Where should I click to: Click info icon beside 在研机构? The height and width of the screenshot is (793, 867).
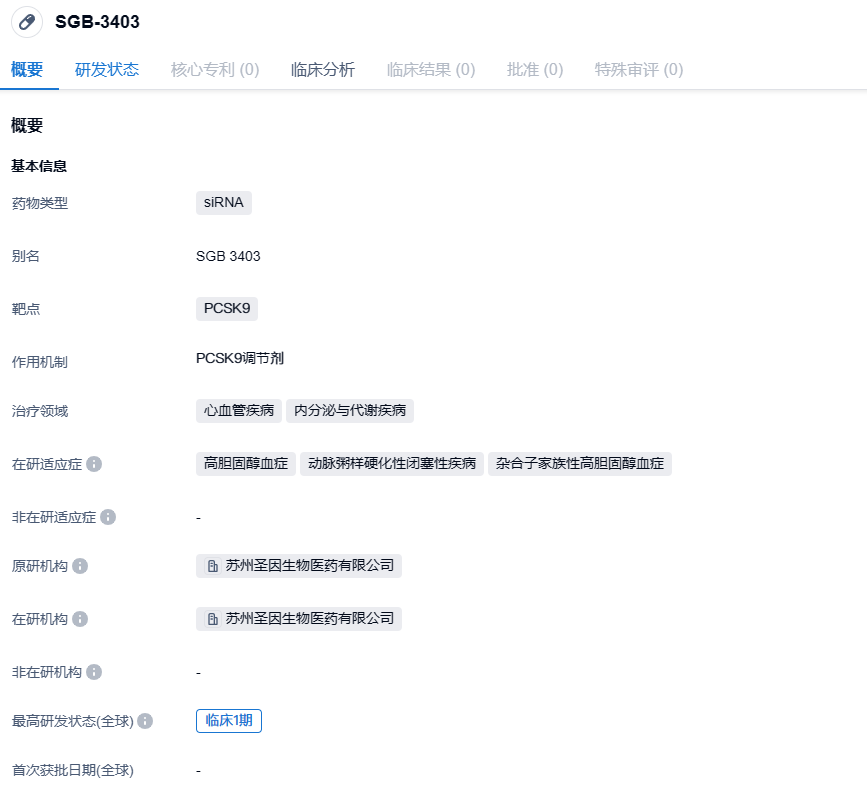click(80, 619)
